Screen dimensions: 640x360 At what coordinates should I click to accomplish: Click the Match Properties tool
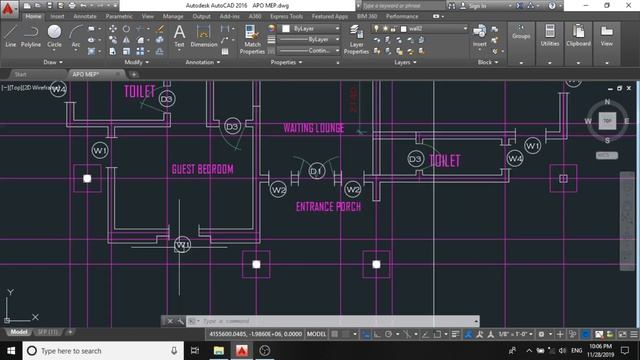(252, 39)
